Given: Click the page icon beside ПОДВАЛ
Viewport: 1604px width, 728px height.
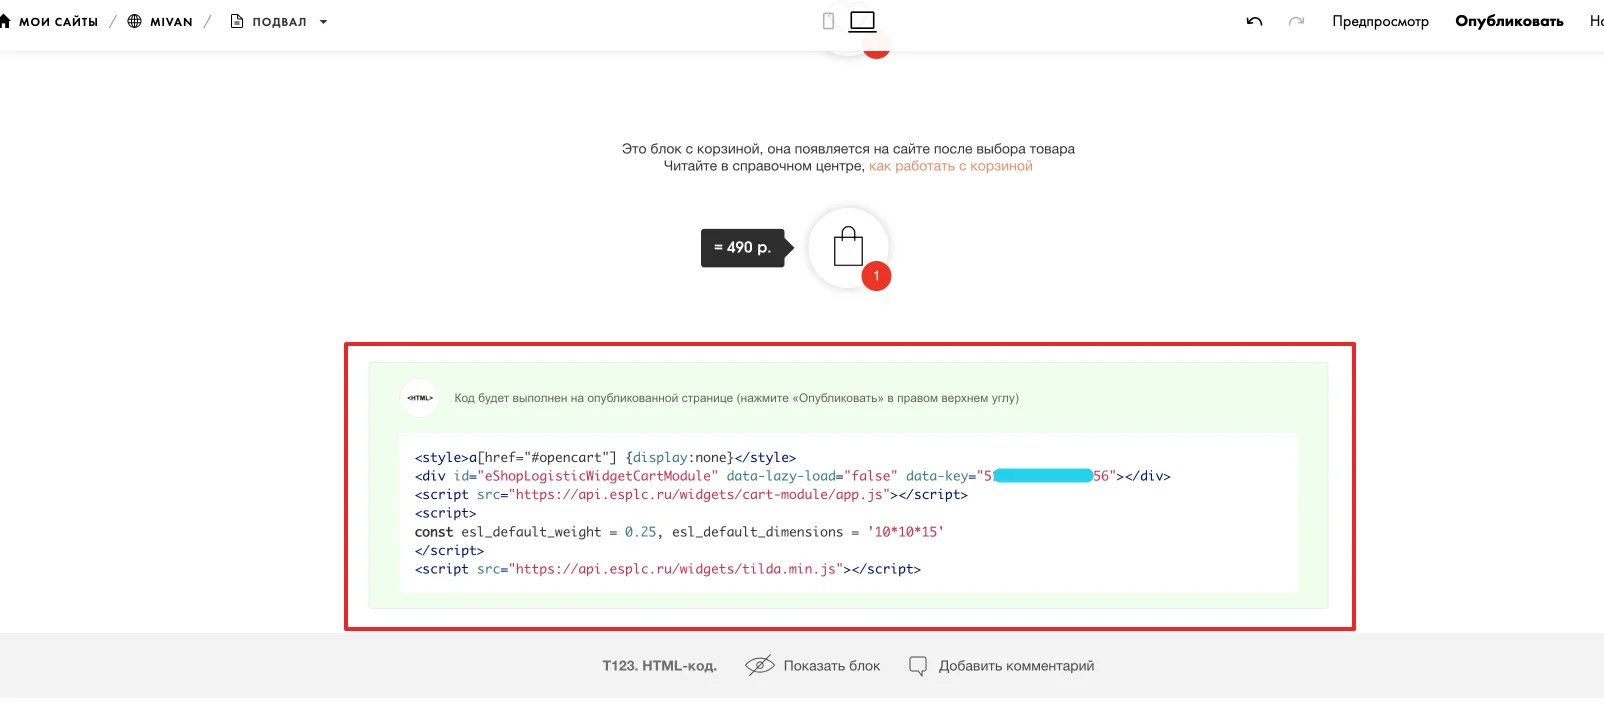Looking at the screenshot, I should 237,21.
